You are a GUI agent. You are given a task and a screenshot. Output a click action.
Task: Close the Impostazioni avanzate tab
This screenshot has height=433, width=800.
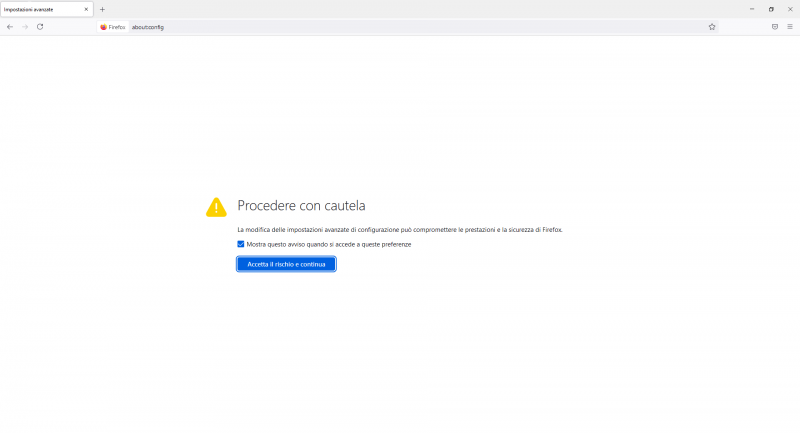[86, 9]
